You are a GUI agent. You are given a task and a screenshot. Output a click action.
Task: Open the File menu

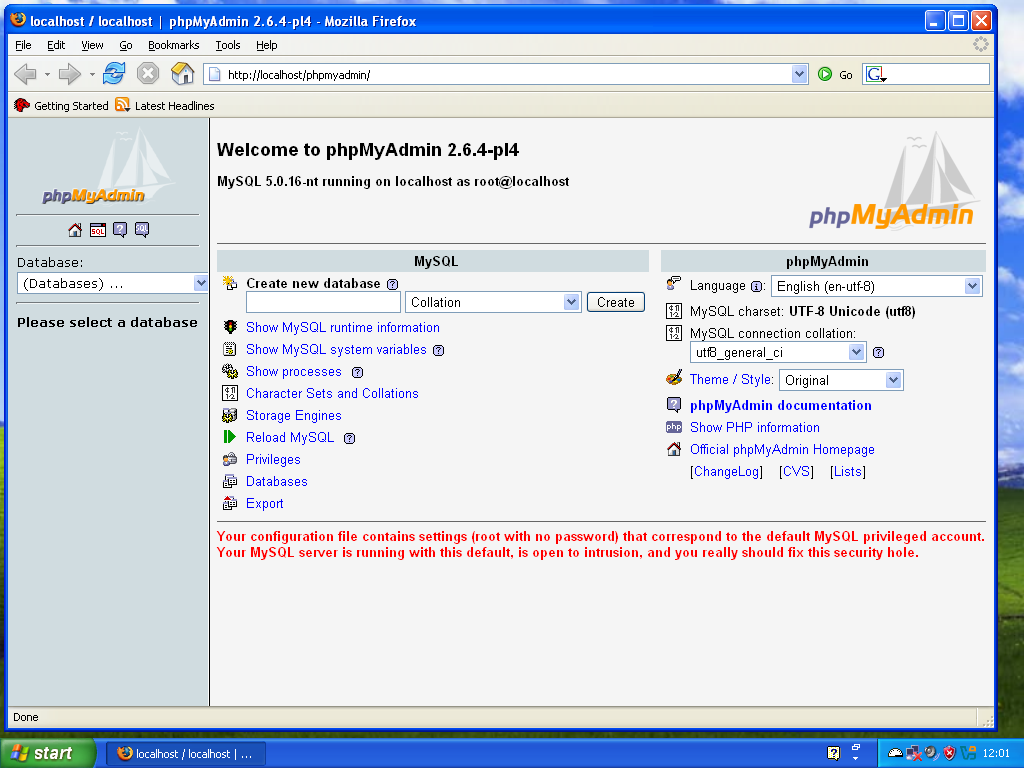point(23,45)
